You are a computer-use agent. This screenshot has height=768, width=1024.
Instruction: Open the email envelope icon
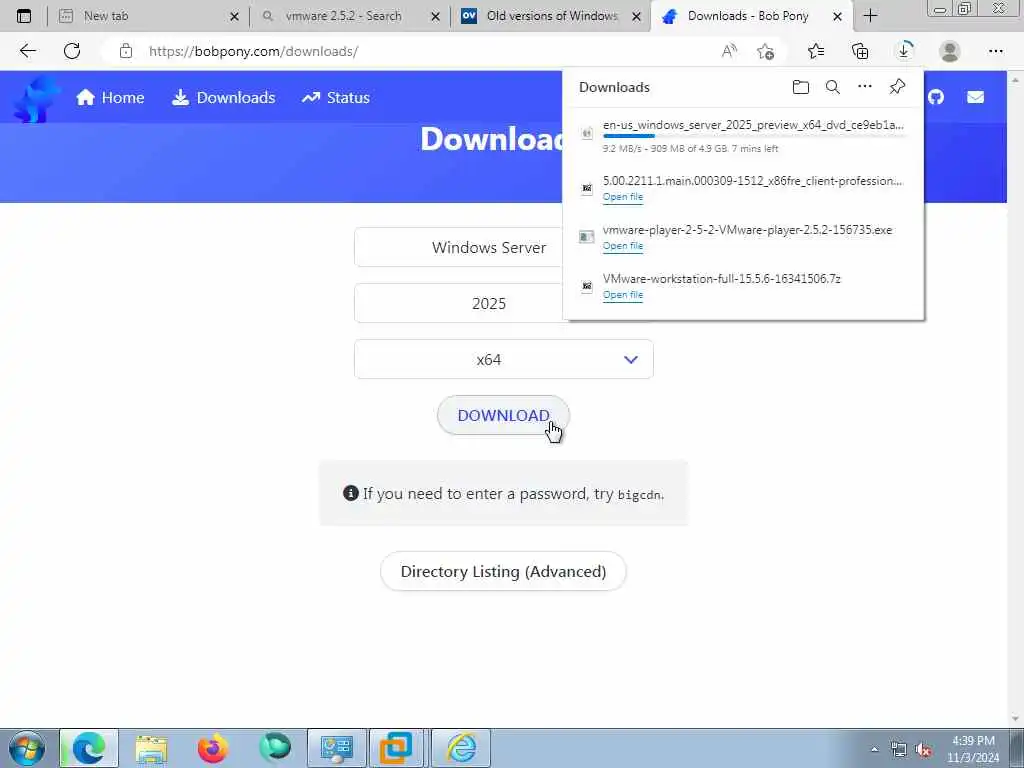point(975,97)
